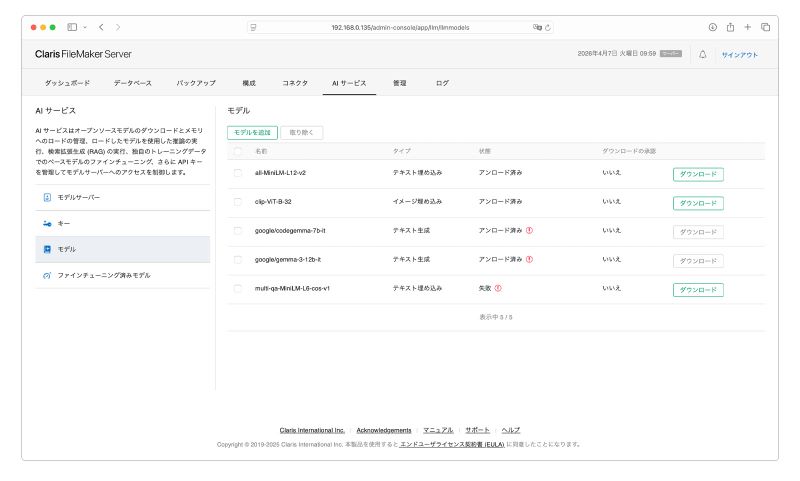Viewport: 800px width, 481px height.
Task: Tick the clip-ViT-B-32 row checkbox
Action: point(238,202)
